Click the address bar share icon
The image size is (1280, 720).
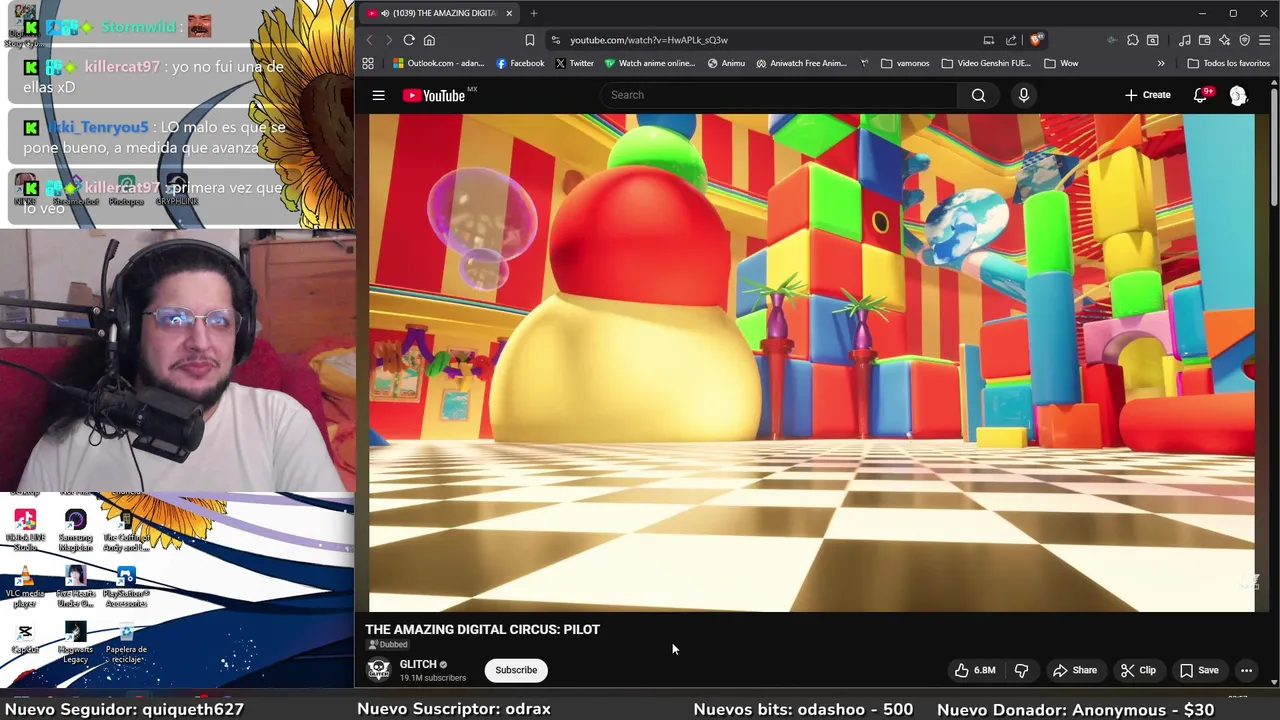point(1011,40)
